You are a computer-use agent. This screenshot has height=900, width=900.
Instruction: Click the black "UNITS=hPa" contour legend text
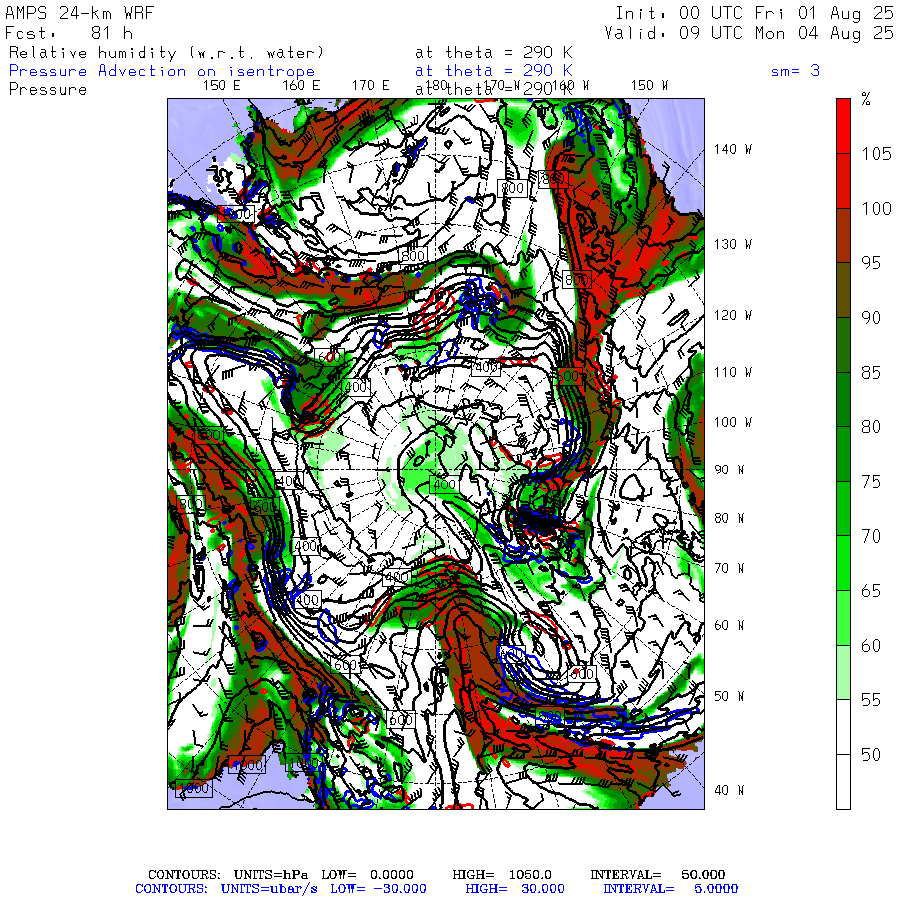click(272, 875)
